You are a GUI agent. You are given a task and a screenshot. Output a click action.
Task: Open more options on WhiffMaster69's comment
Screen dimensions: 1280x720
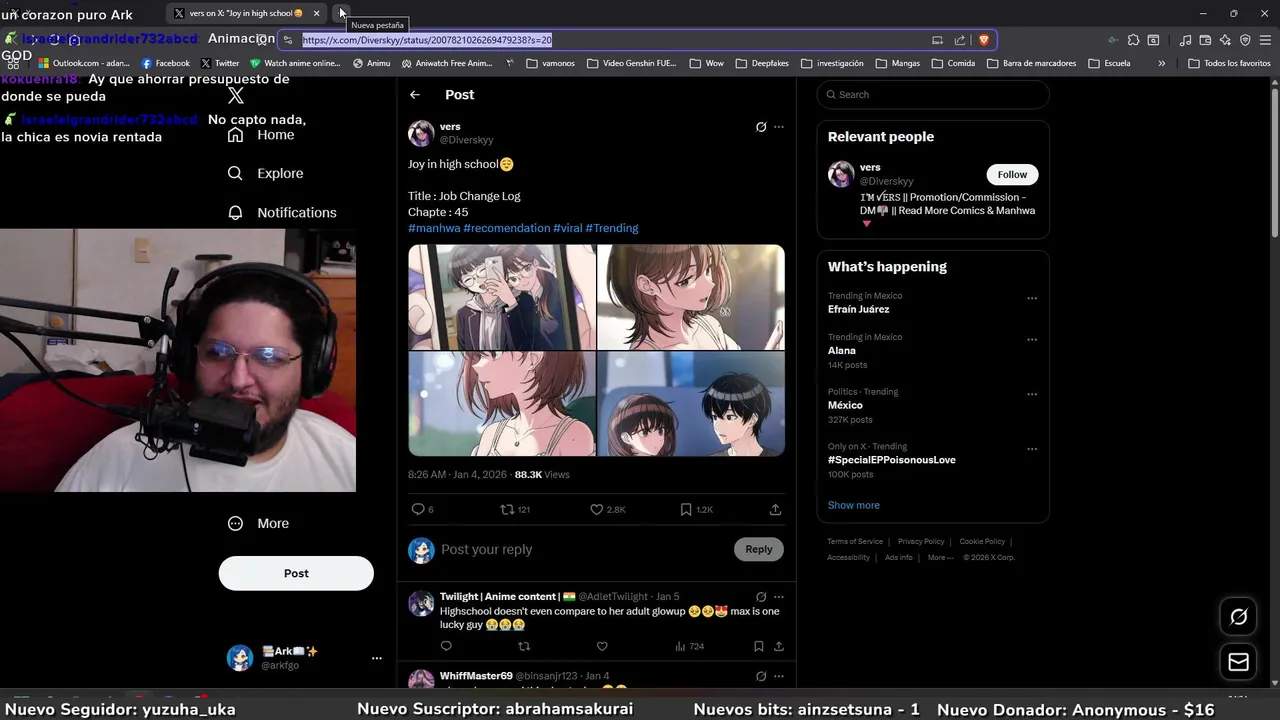tap(779, 676)
